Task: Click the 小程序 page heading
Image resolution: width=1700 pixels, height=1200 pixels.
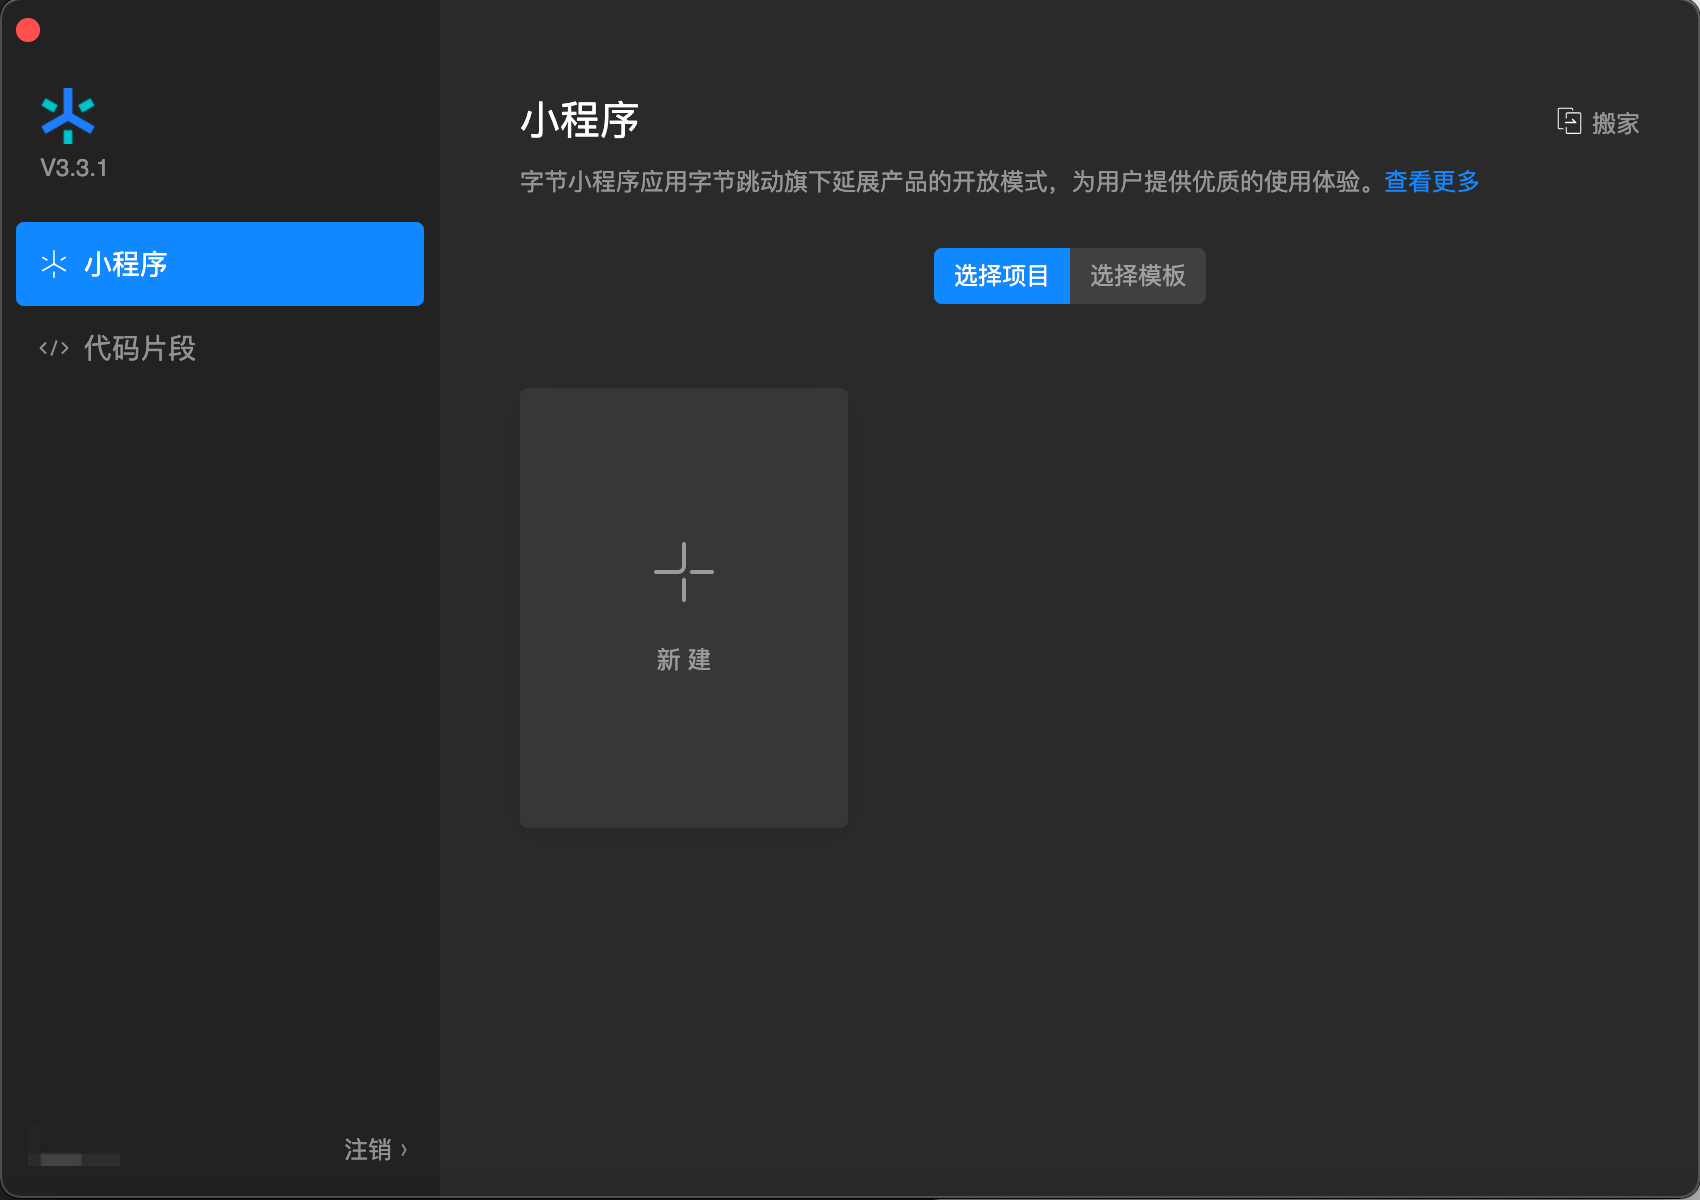Action: [x=580, y=121]
